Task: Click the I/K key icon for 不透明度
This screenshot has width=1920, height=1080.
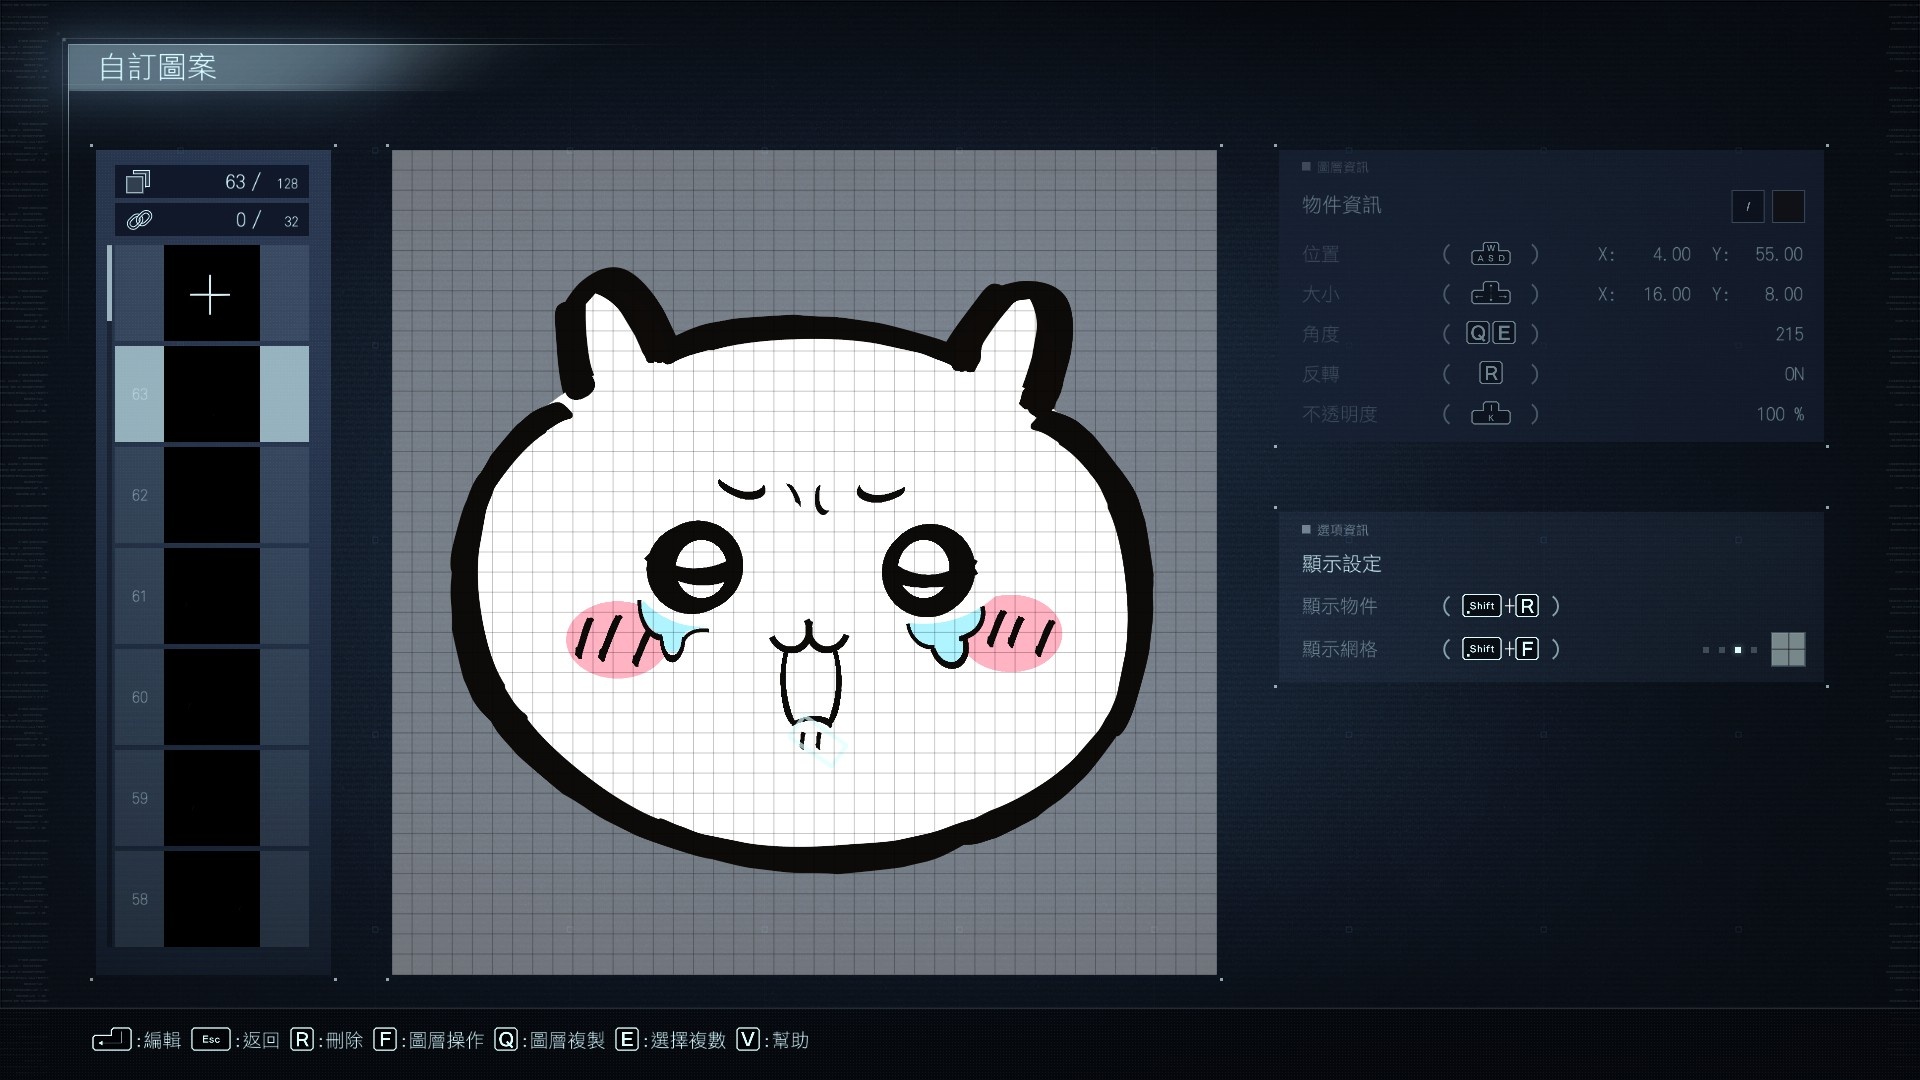Action: [1490, 413]
